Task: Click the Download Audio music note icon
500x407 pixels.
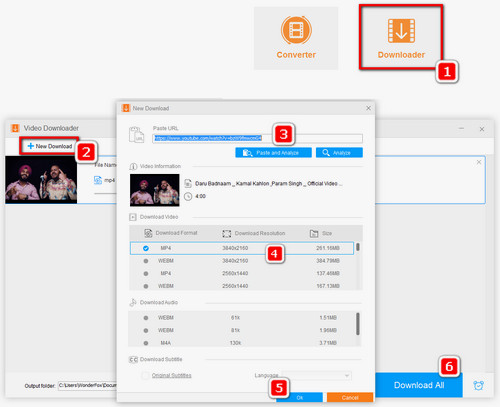Action: (133, 302)
